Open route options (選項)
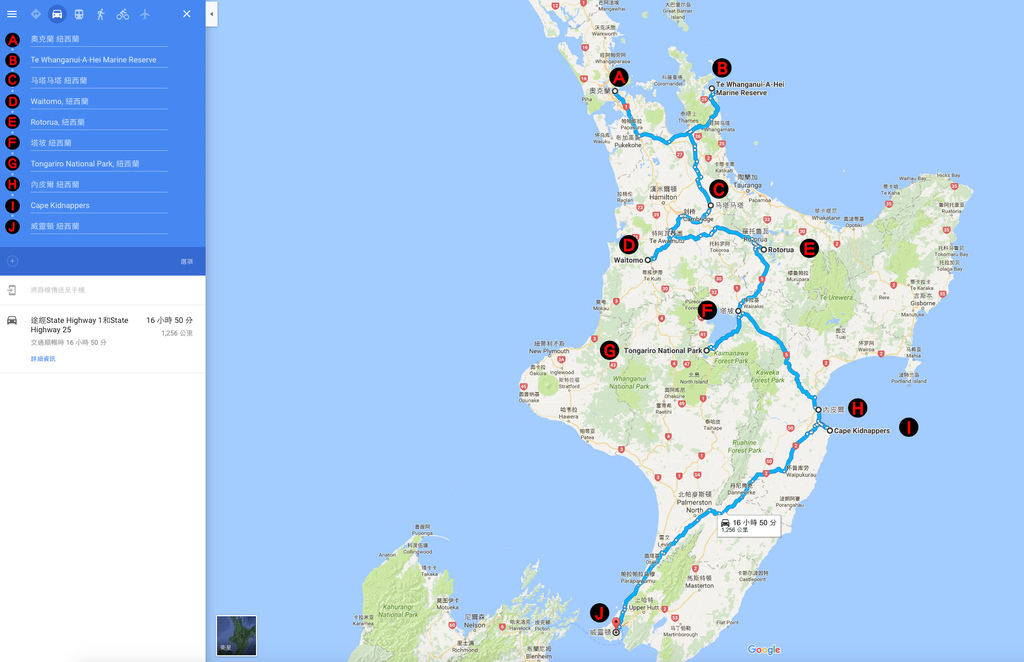The image size is (1024, 662). pos(187,261)
